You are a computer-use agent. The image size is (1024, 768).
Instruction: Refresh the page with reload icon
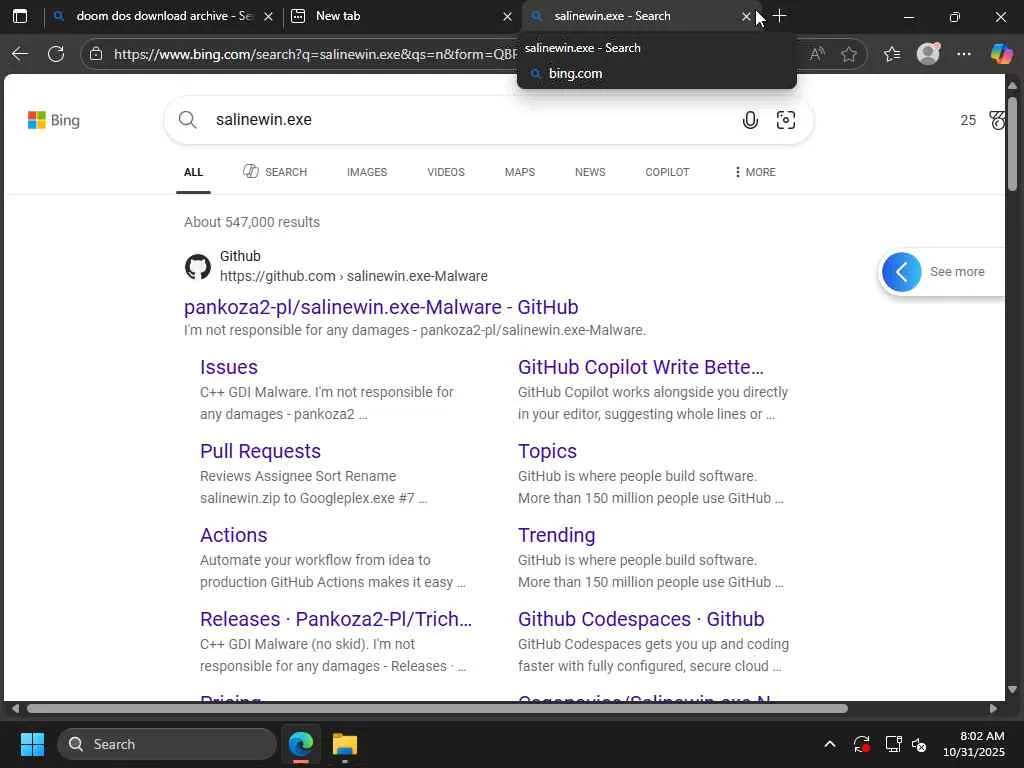pos(56,54)
